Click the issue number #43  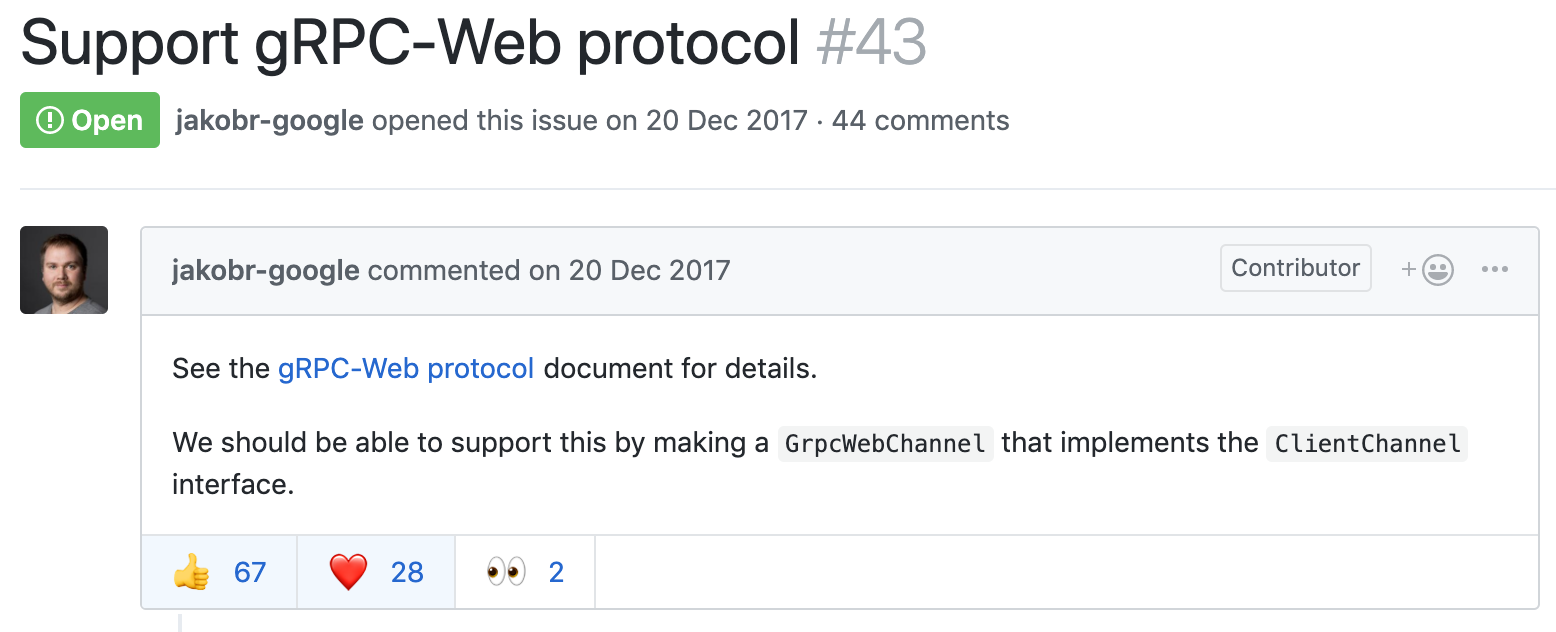(871, 42)
